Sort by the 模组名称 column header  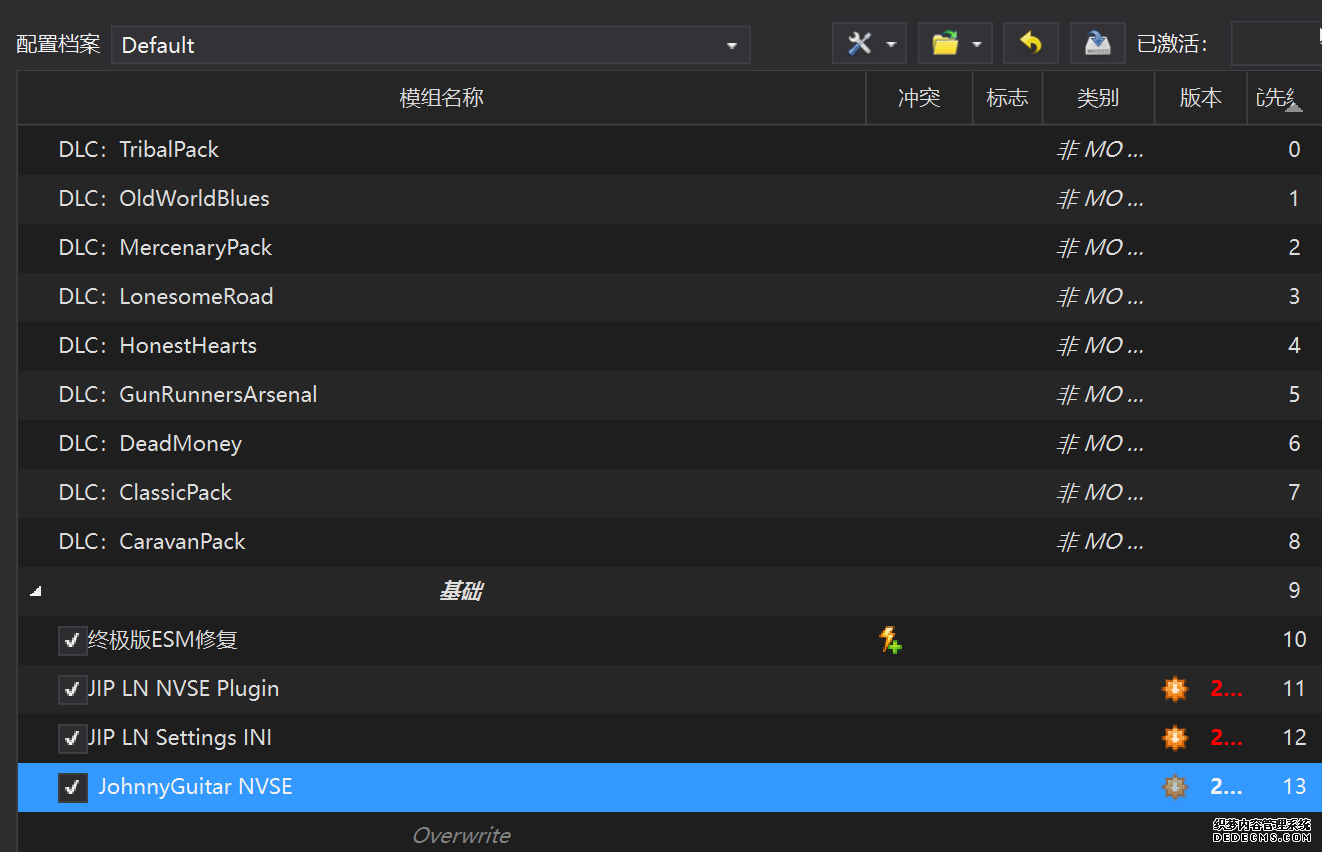[441, 98]
